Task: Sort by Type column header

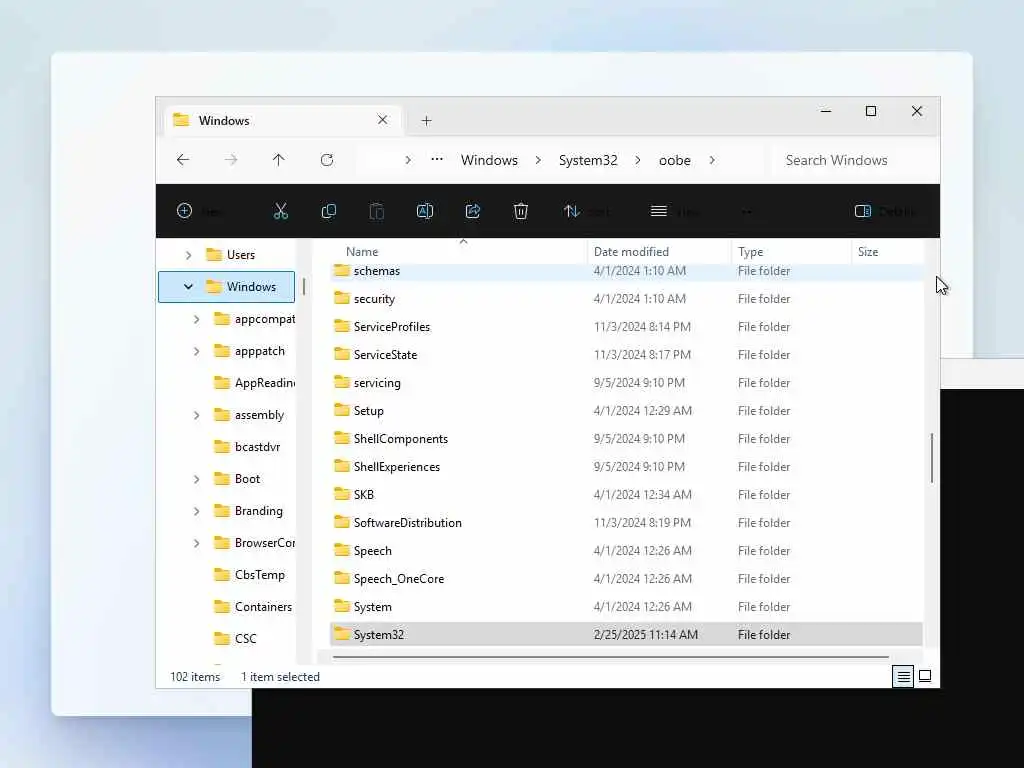Action: (750, 252)
